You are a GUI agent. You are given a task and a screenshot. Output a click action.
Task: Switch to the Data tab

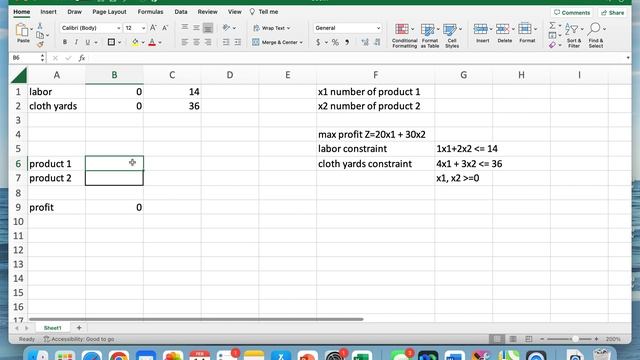click(x=180, y=12)
